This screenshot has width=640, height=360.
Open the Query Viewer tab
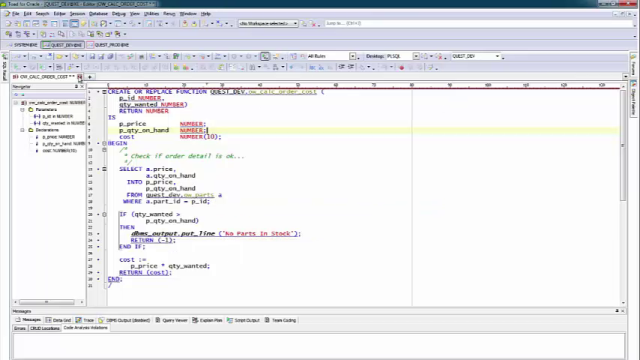[x=171, y=320]
